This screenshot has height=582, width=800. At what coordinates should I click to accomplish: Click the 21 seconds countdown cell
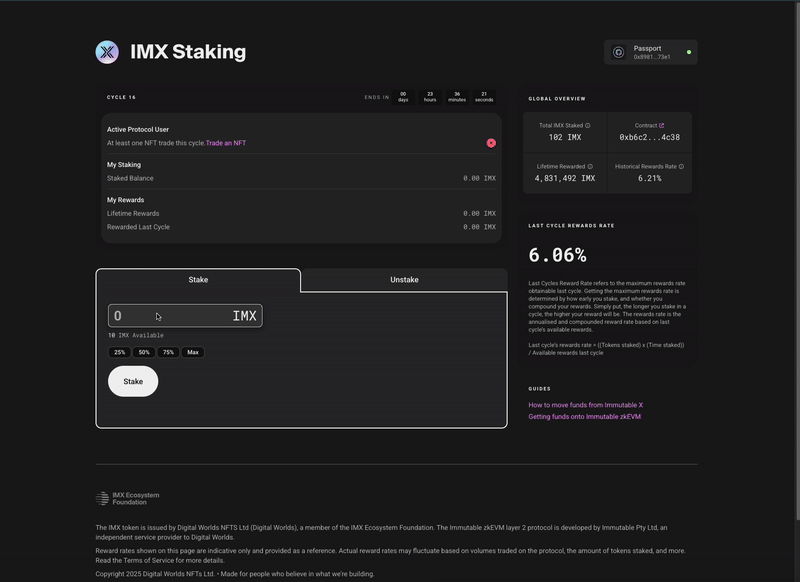pyautogui.click(x=484, y=97)
